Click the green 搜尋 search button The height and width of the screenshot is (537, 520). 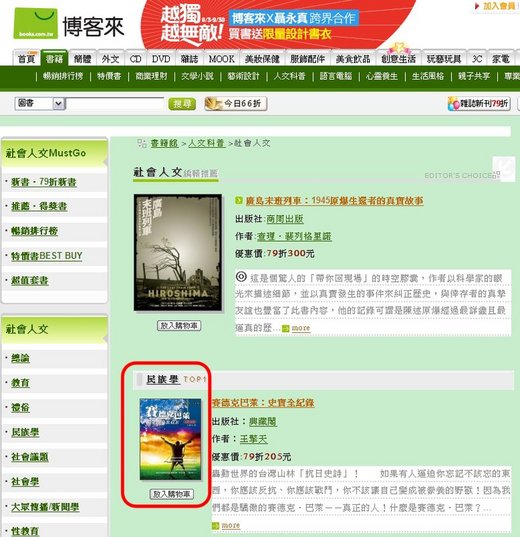pos(182,104)
